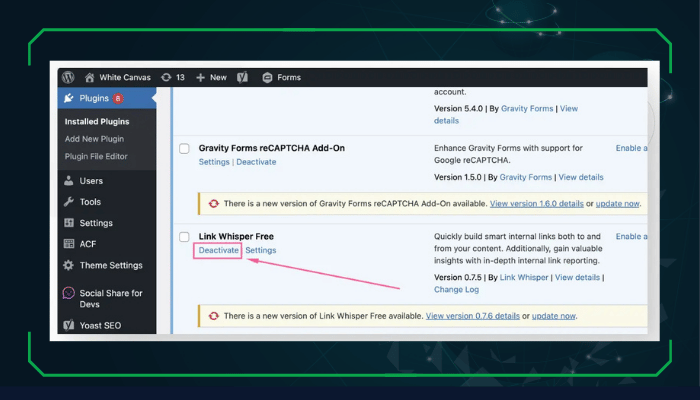The width and height of the screenshot is (700, 400).
Task: Click the Yoast icon in admin bar
Action: (x=242, y=77)
